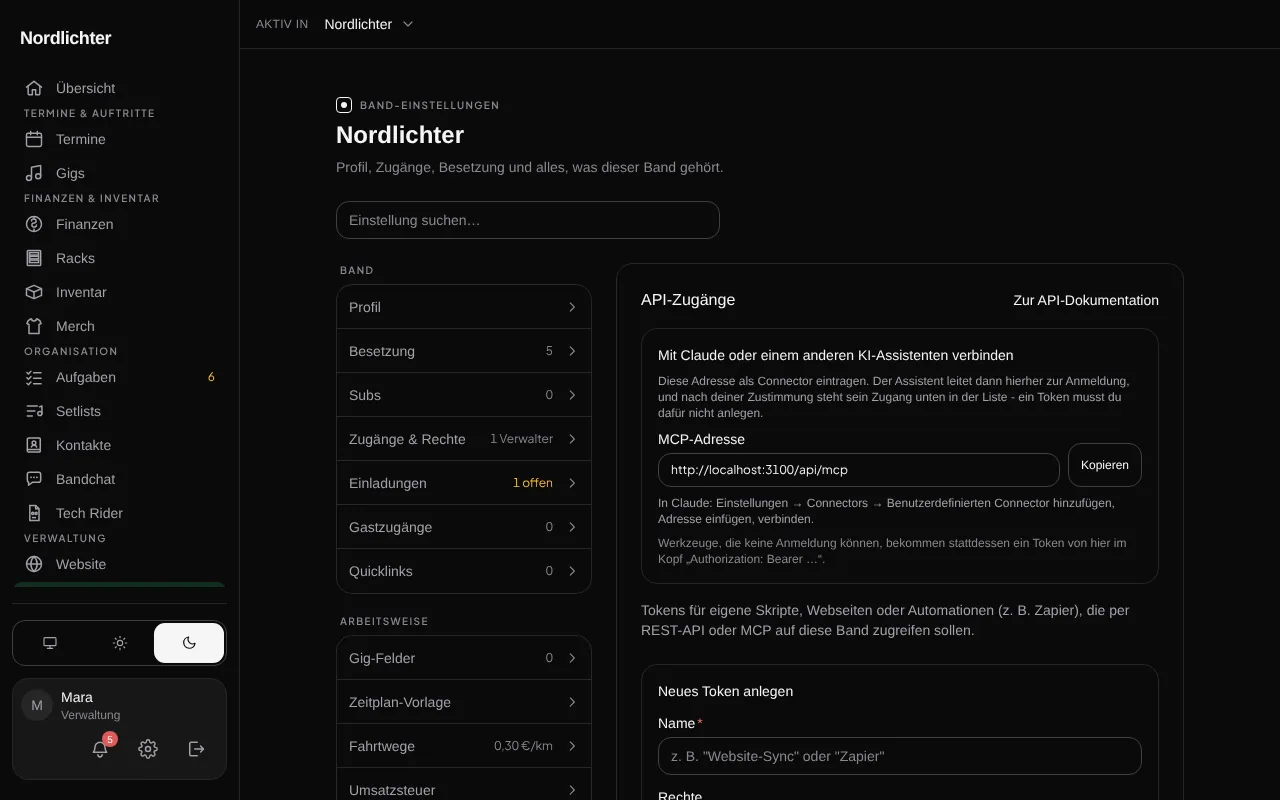The height and width of the screenshot is (800, 1280).
Task: Open the Nordlichter band switcher dropdown
Action: (369, 24)
